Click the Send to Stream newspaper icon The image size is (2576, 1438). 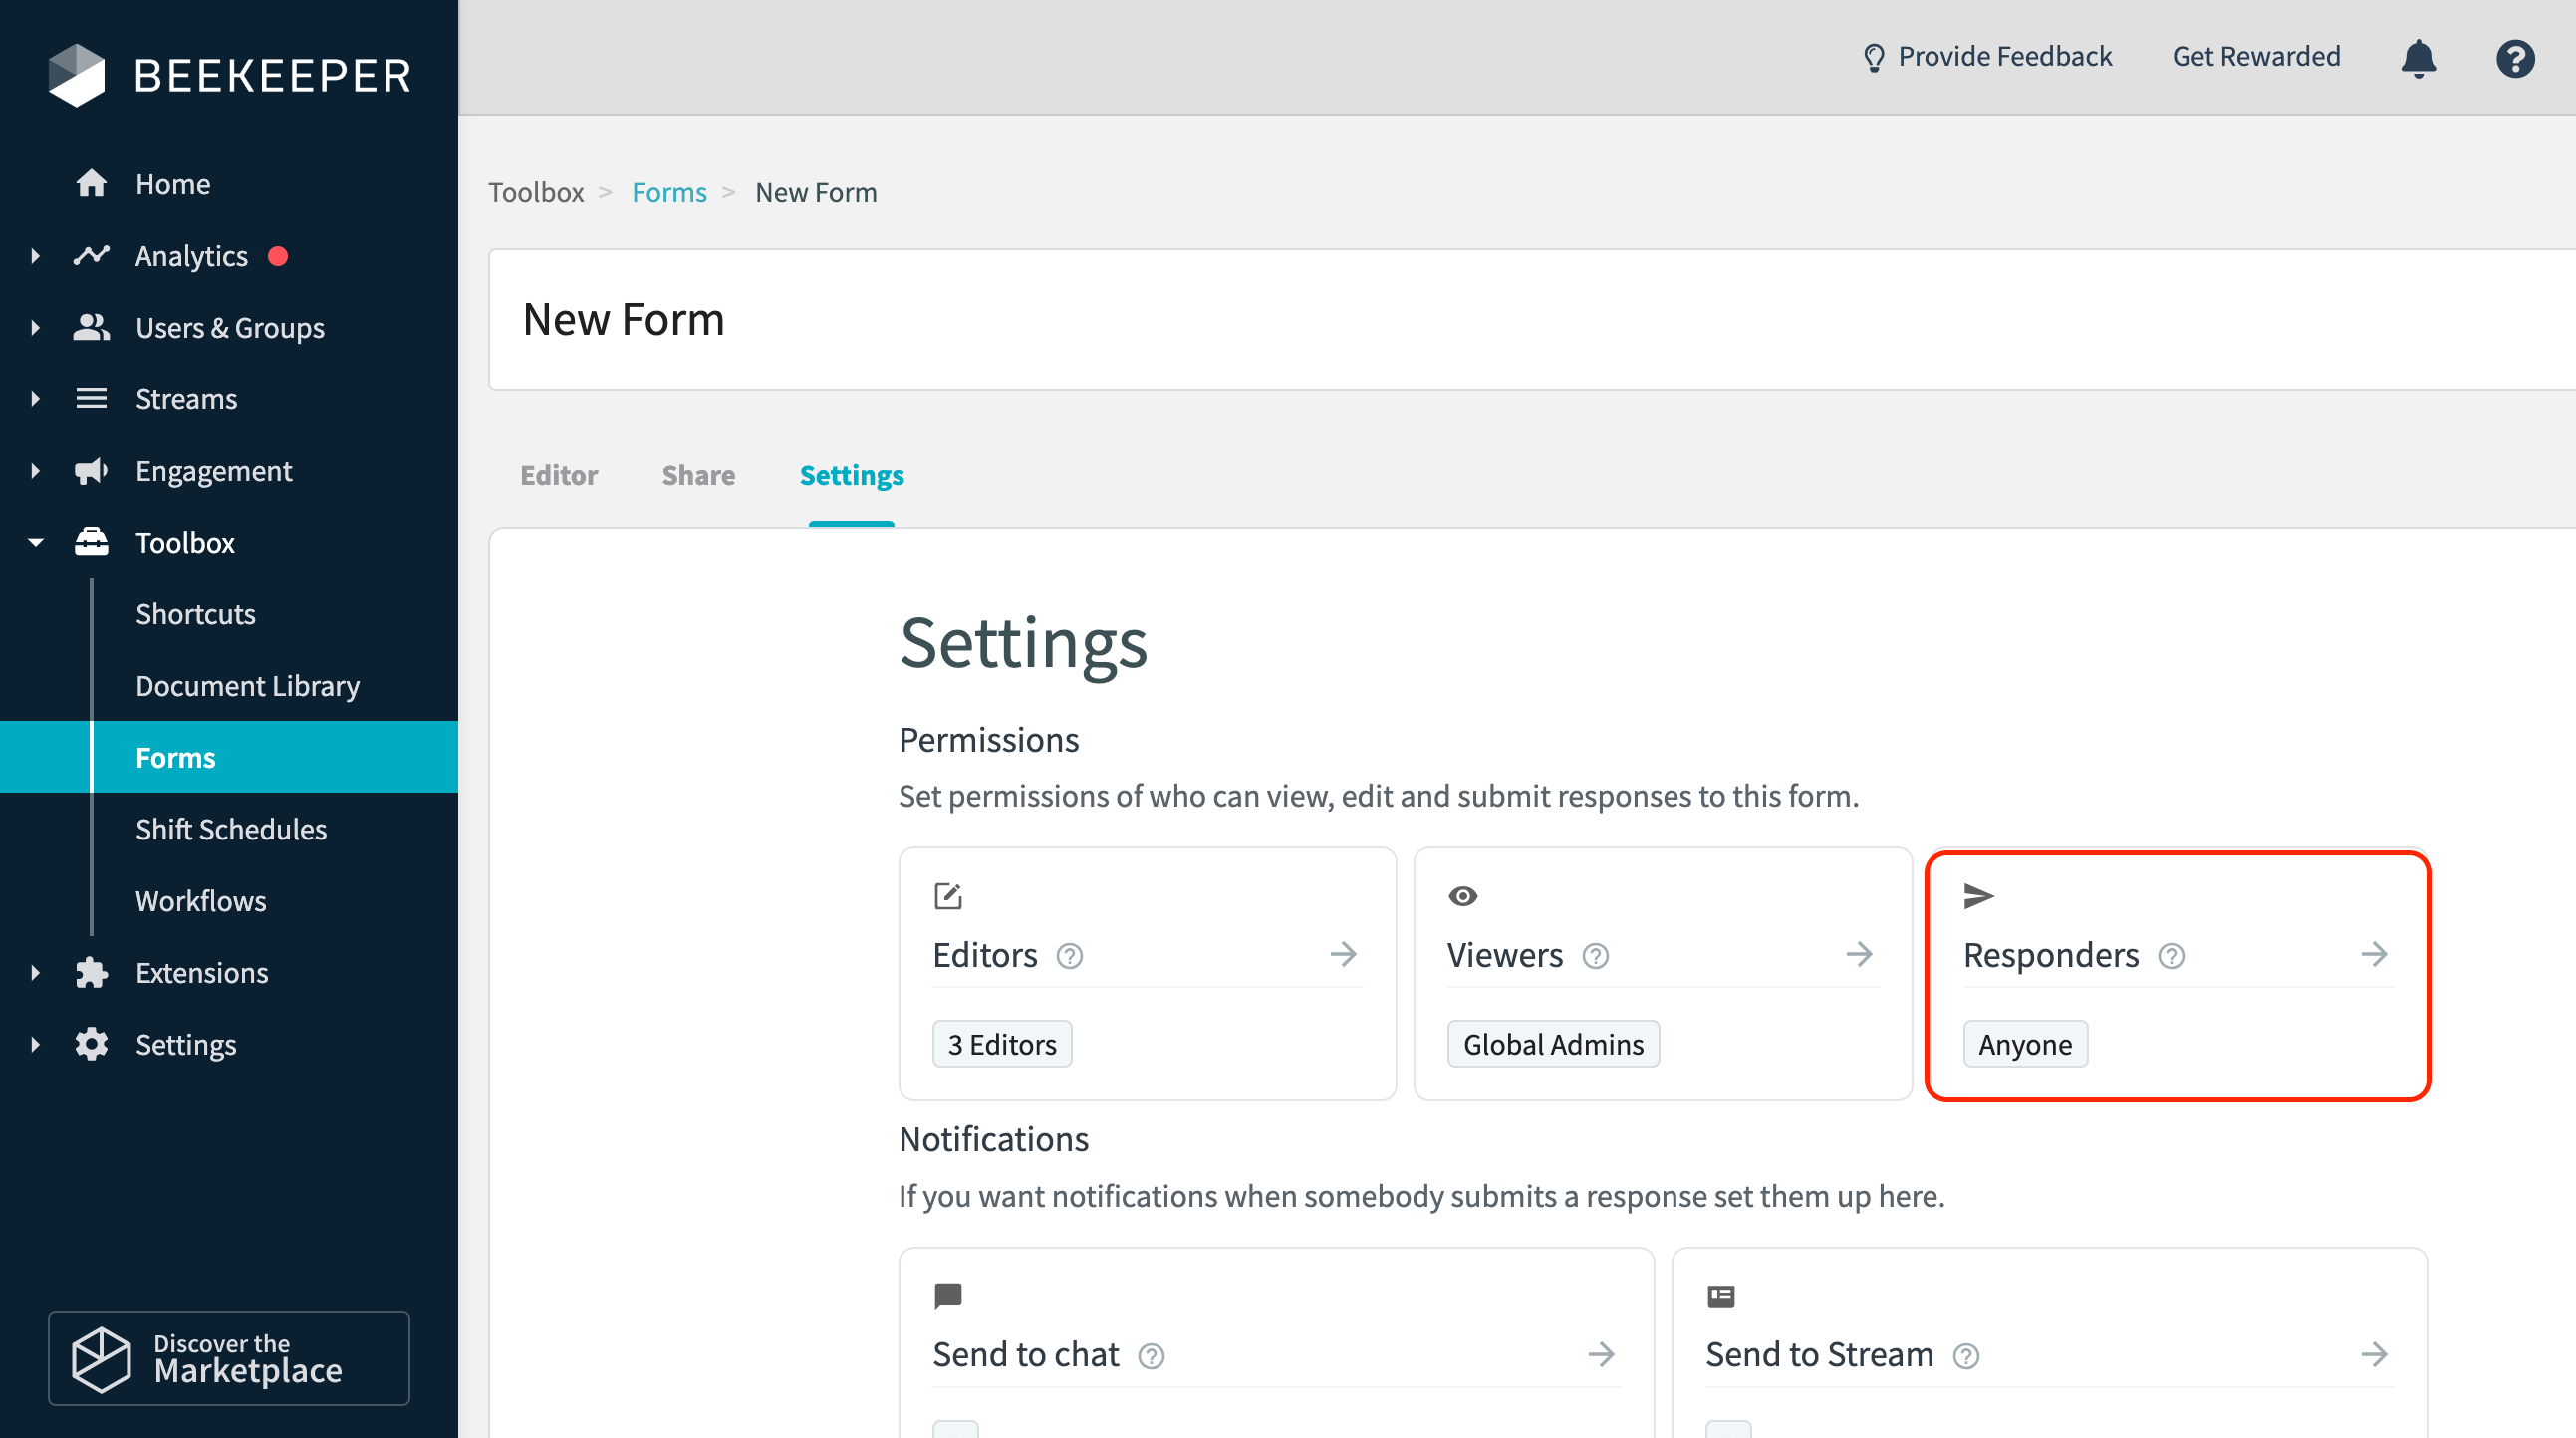[x=1720, y=1296]
